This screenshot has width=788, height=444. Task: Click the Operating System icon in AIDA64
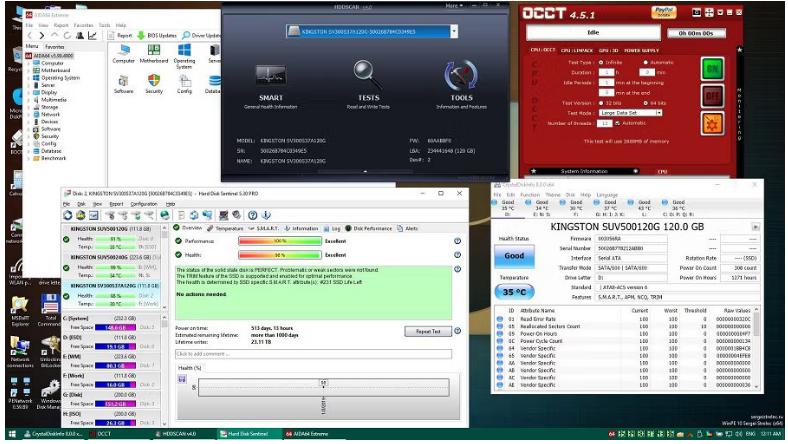(185, 52)
